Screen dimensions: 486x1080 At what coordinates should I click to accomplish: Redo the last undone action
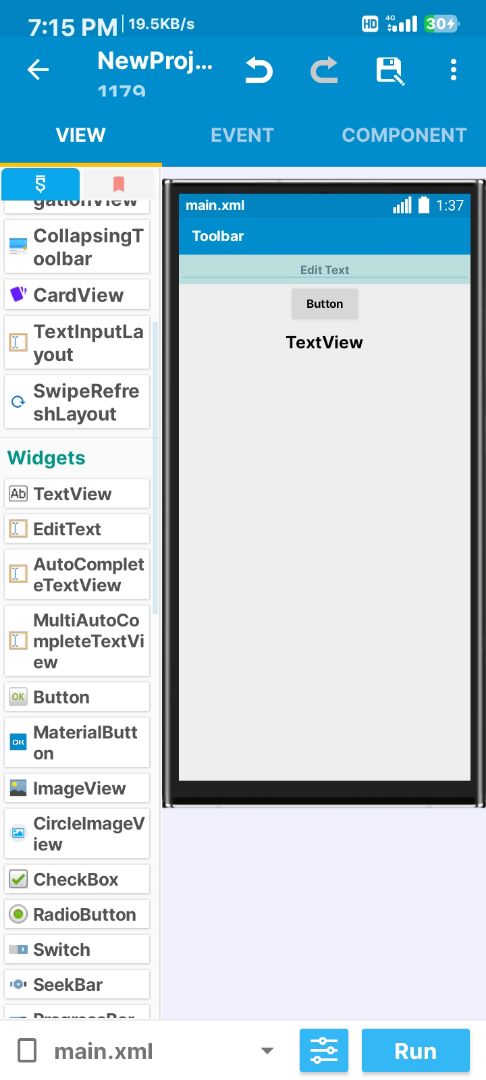click(324, 70)
